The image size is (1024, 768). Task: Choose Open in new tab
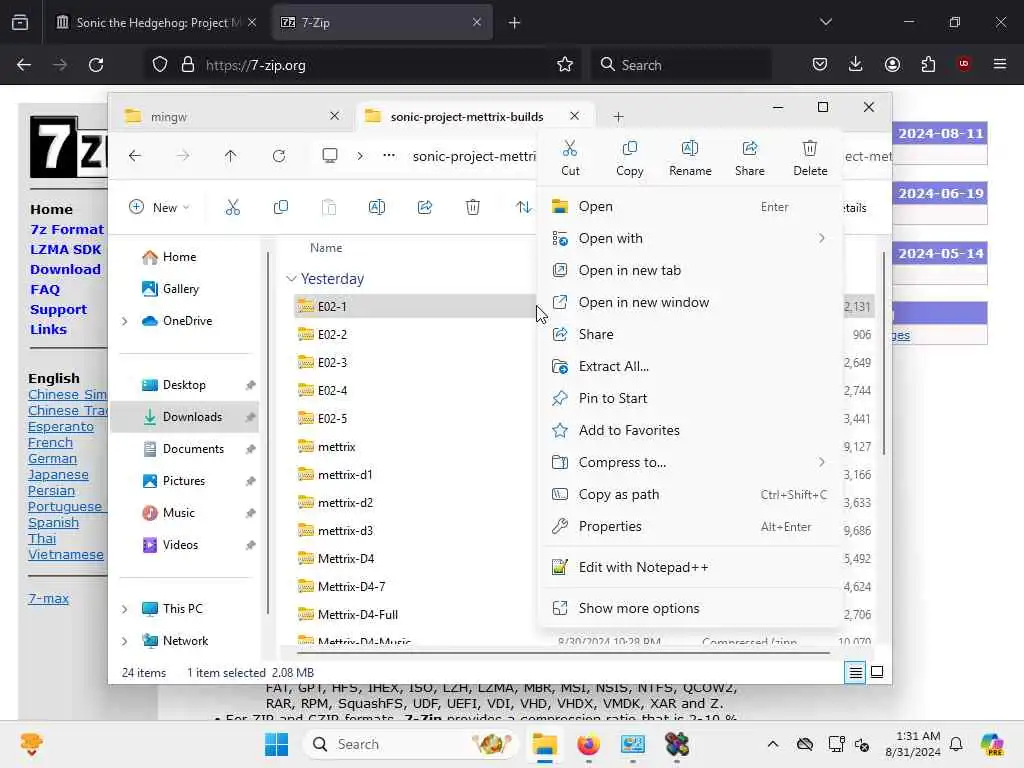pyautogui.click(x=690, y=270)
